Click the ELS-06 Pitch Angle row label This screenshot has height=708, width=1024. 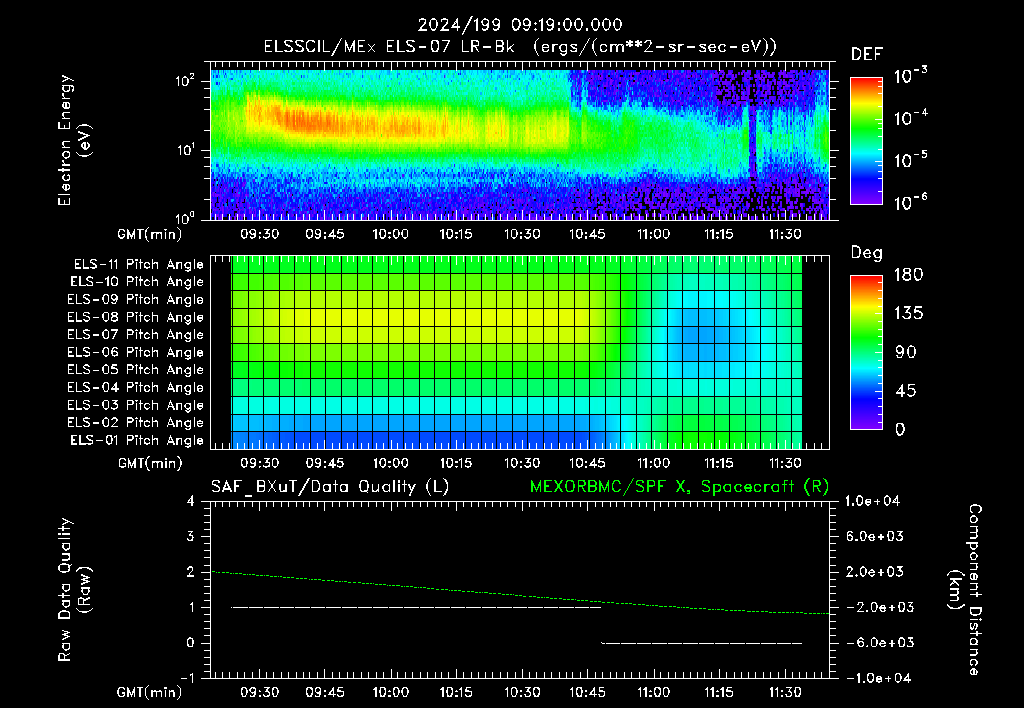[136, 353]
